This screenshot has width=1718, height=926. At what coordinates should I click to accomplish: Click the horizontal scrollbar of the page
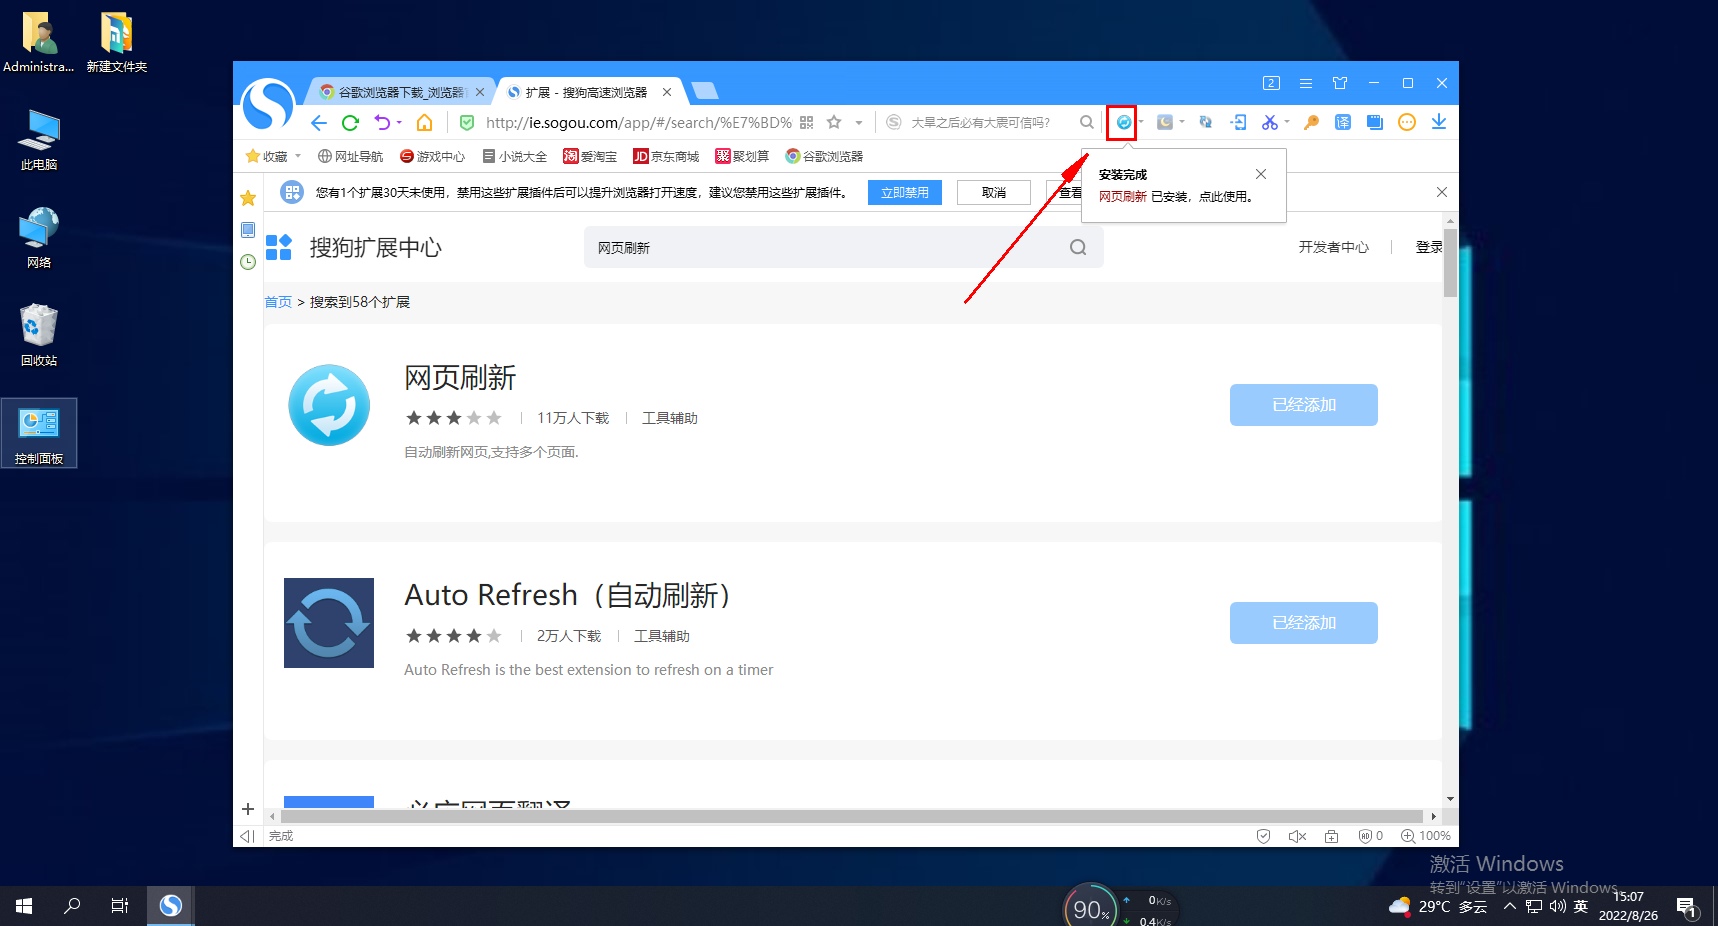point(851,816)
